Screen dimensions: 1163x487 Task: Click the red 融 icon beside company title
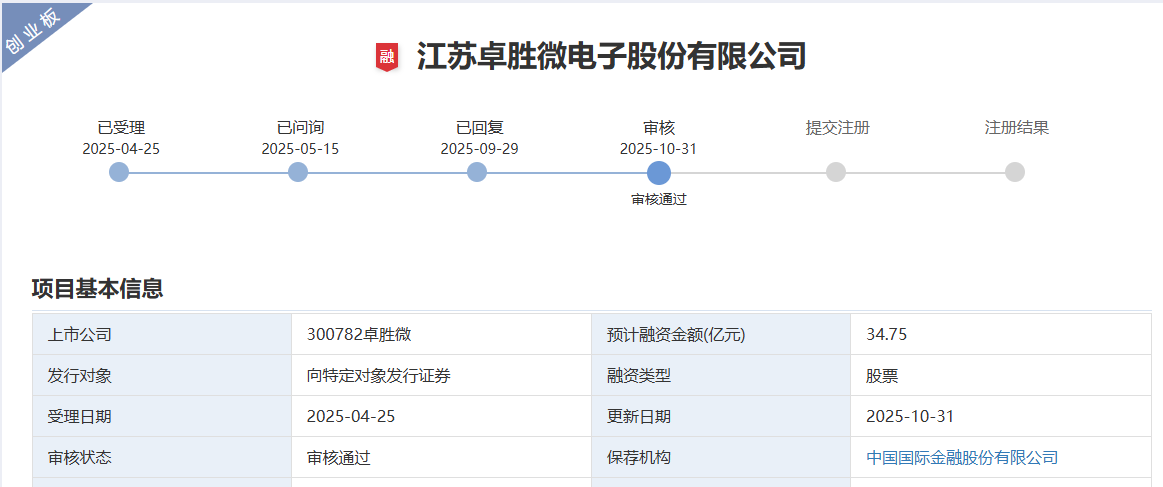387,57
